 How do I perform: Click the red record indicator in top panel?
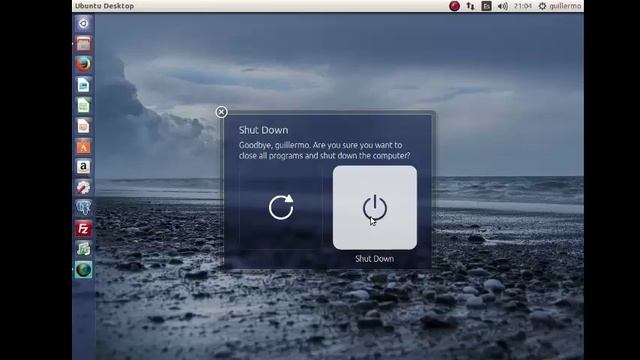(454, 6)
